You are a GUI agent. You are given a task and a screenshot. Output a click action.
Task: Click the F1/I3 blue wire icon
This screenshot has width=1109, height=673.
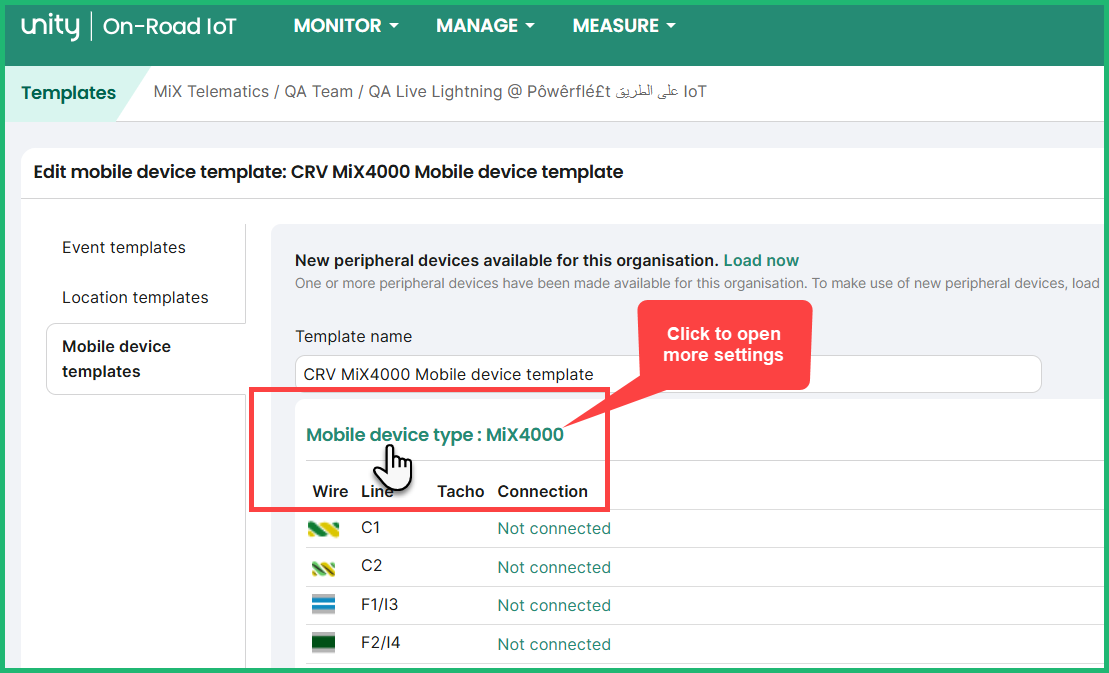click(x=323, y=604)
